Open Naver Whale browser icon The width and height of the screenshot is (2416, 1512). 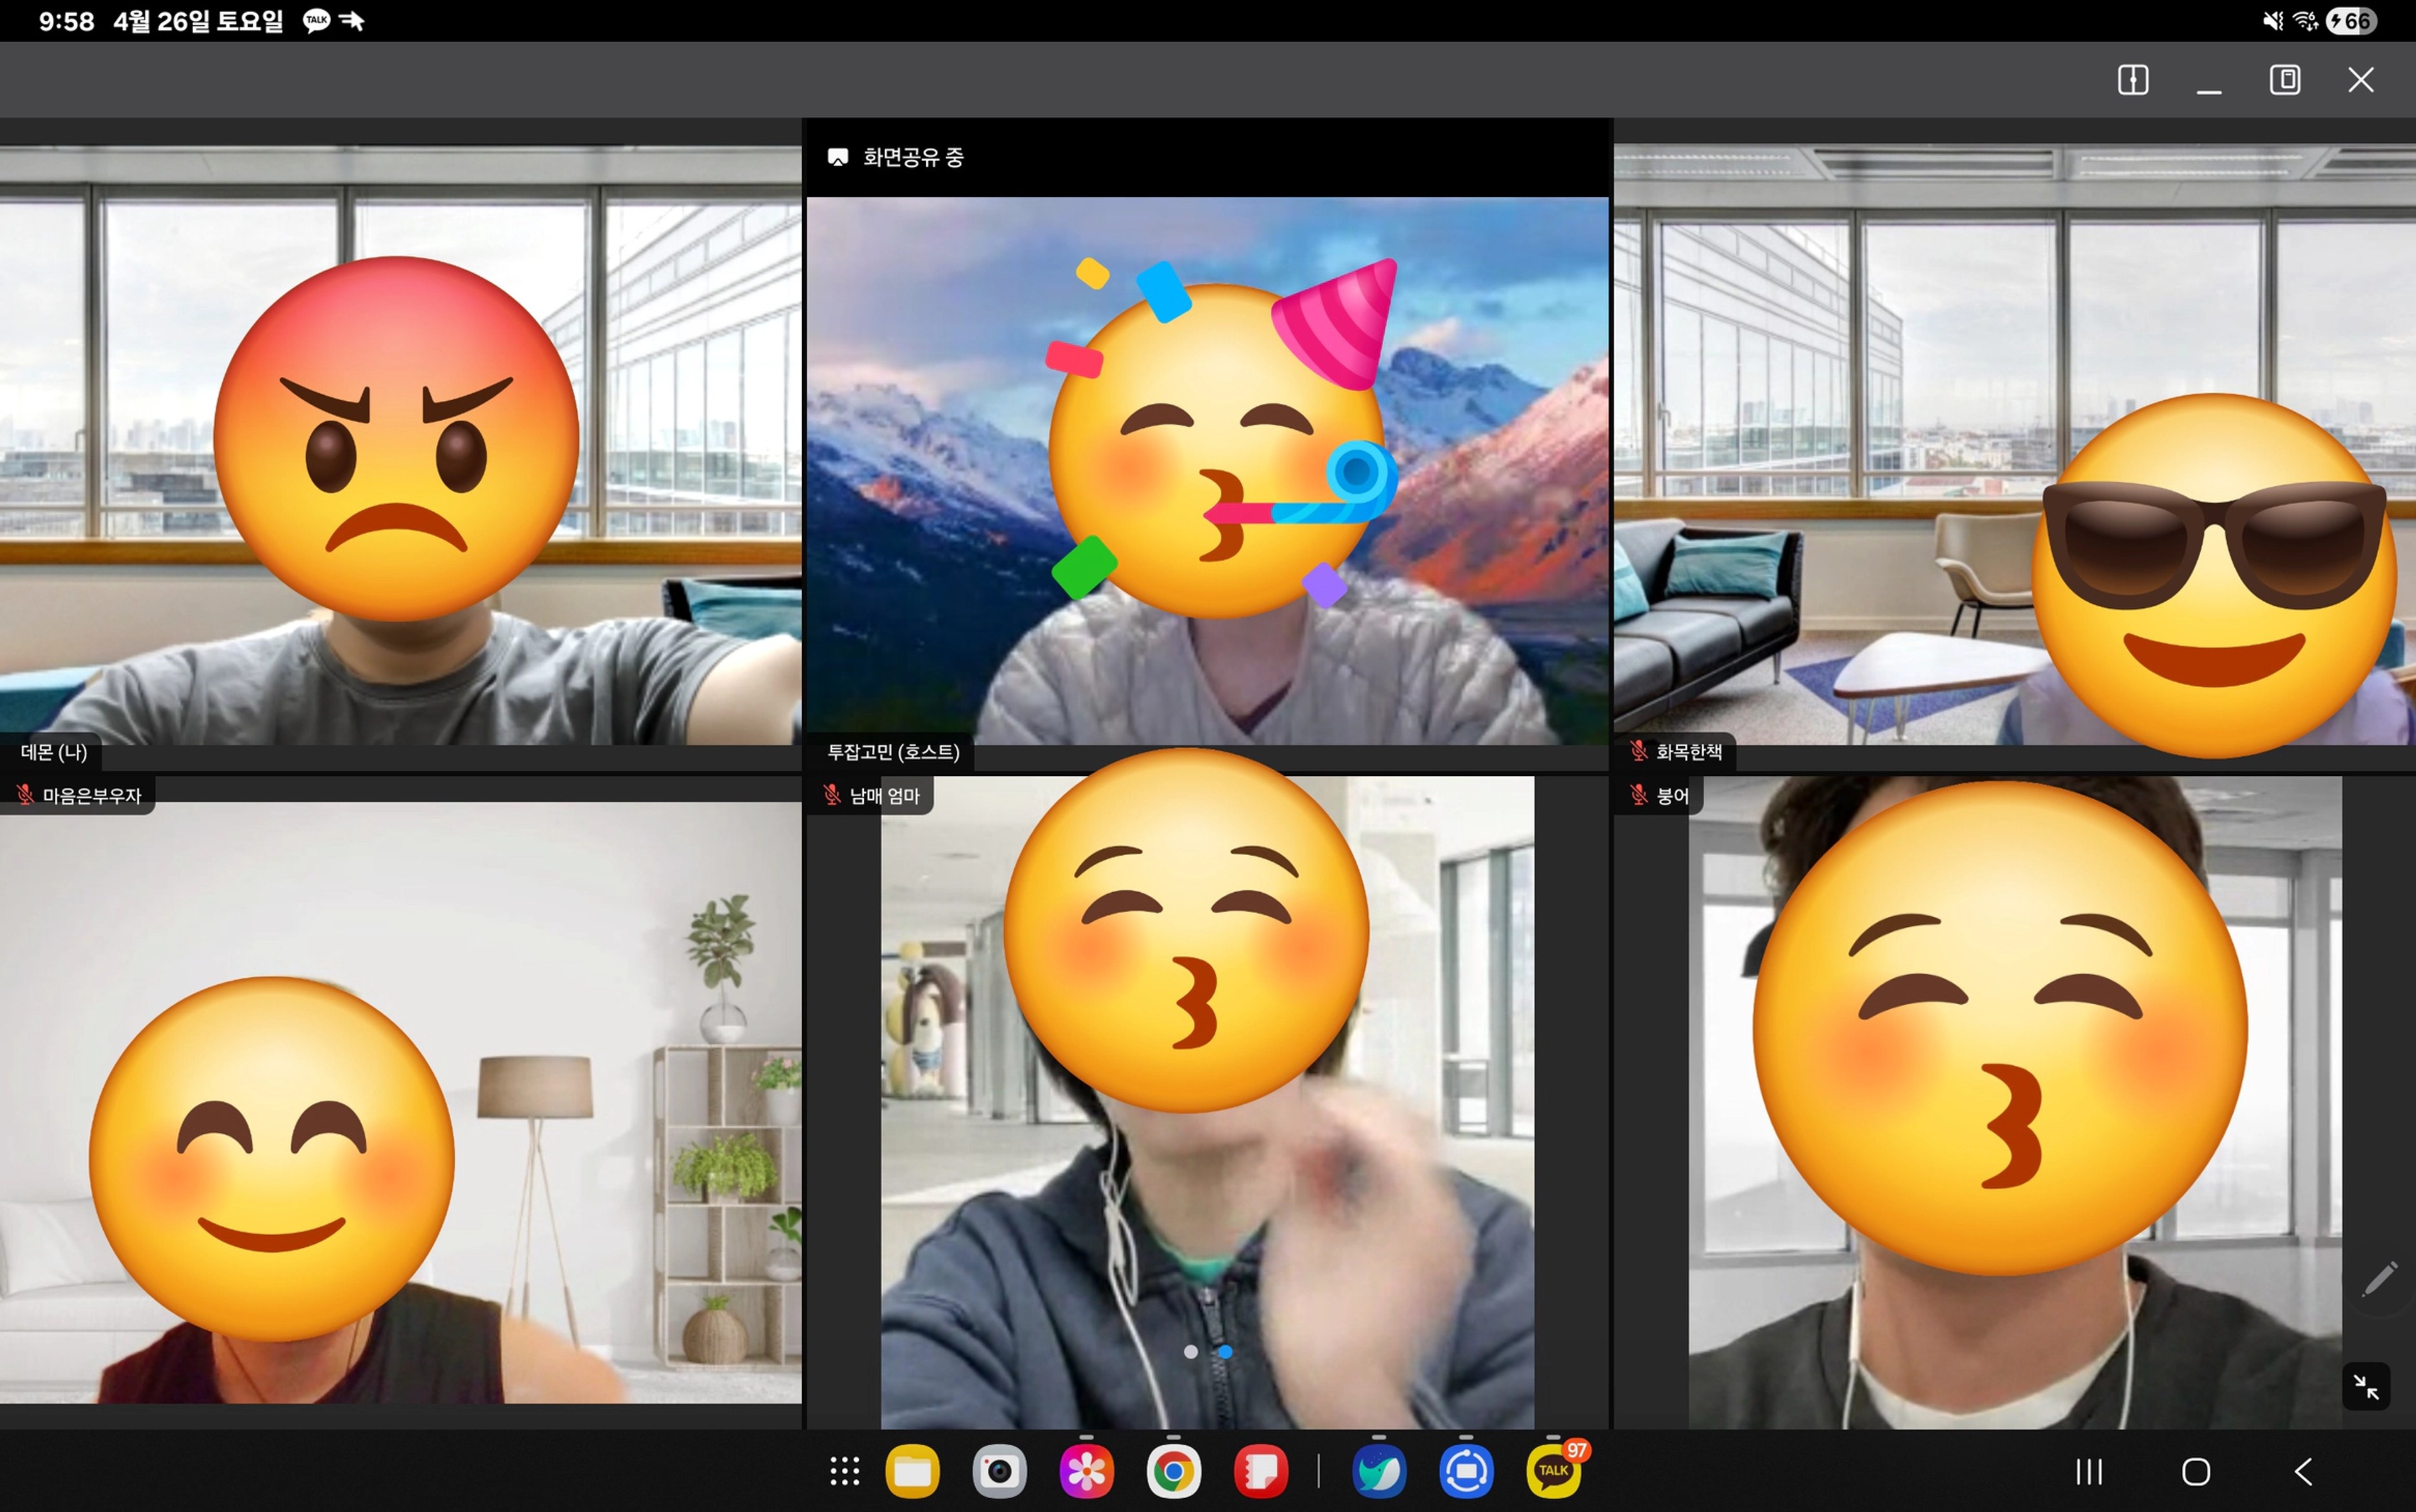(1379, 1471)
